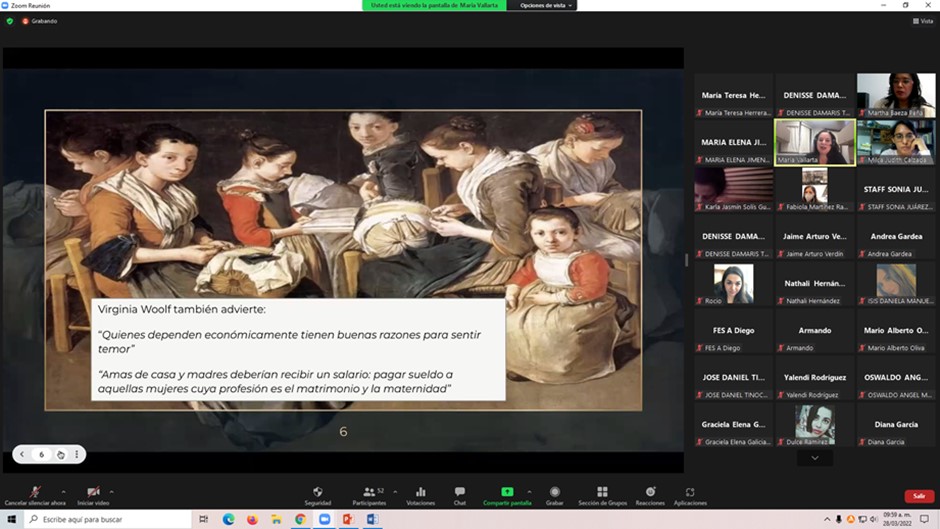This screenshot has width=940, height=529.
Task: Open Microsoft Edge from the taskbar
Action: pyautogui.click(x=228, y=519)
